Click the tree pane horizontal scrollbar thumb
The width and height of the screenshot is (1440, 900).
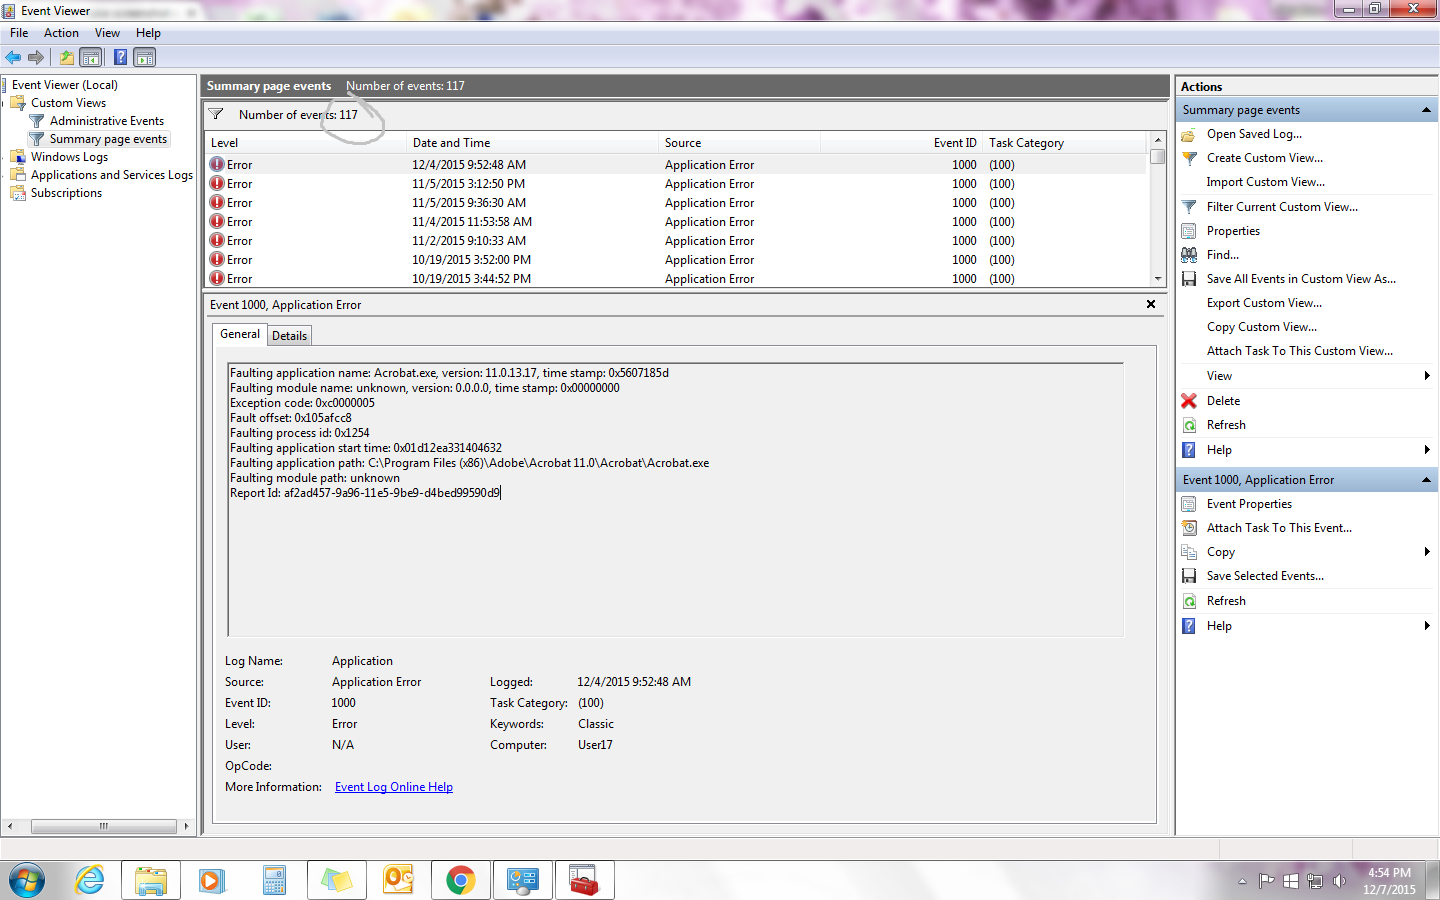click(x=103, y=826)
